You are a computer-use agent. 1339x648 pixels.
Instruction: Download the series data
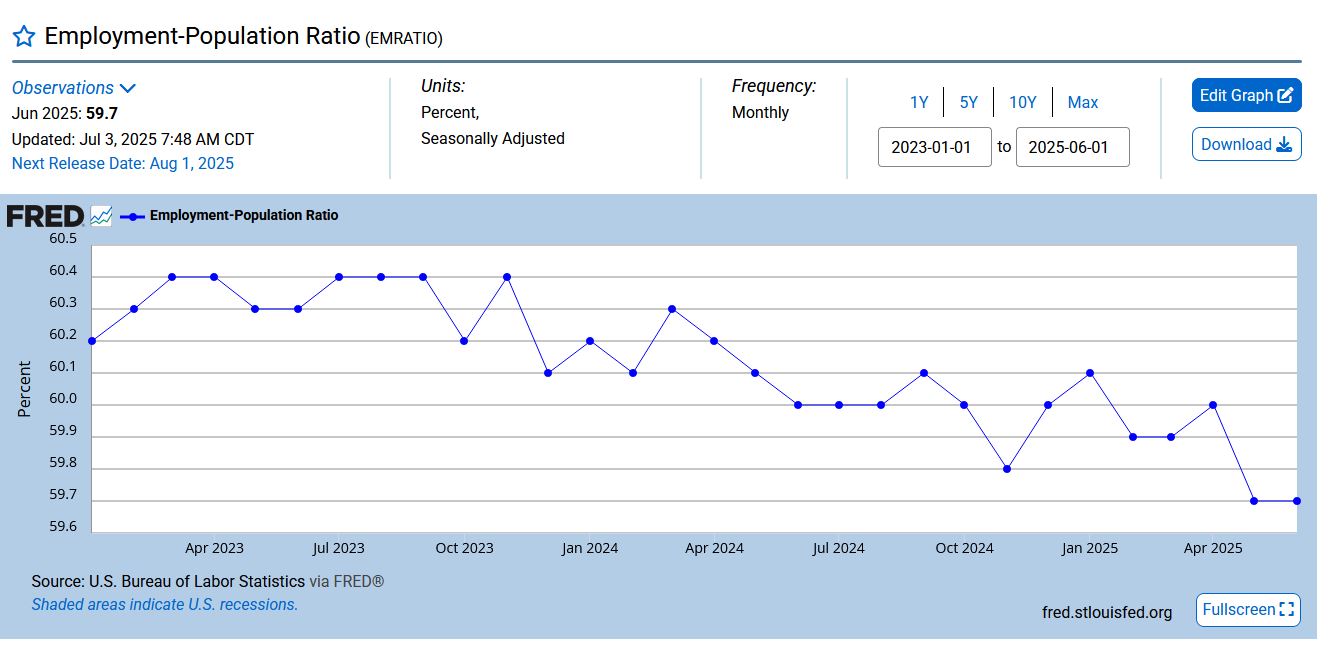(x=1246, y=144)
